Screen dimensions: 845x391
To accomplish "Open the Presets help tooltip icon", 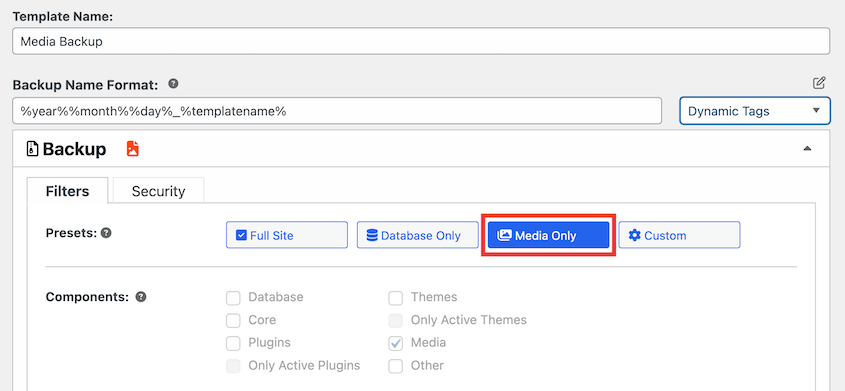I will 107,233.
